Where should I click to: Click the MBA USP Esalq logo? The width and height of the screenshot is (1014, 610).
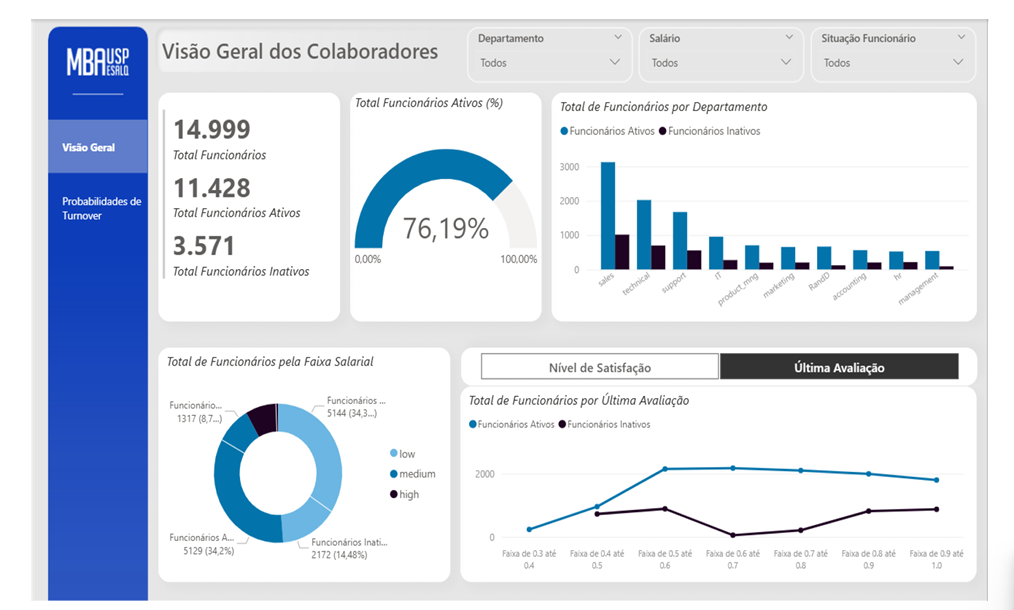click(x=98, y=62)
